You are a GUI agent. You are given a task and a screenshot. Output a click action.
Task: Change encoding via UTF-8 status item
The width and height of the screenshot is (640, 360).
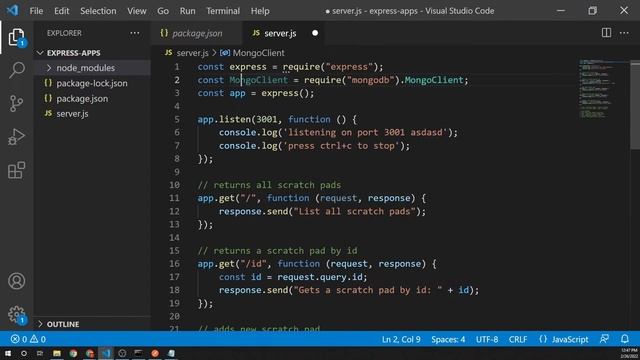[487, 339]
